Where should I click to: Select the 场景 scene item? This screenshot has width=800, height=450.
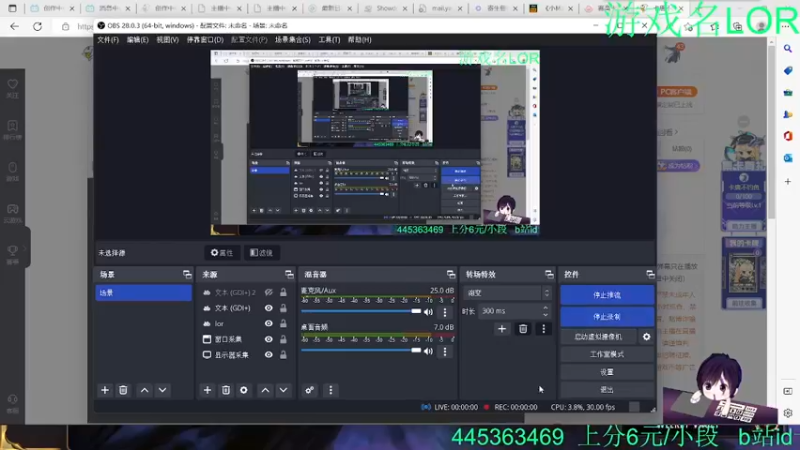143,293
